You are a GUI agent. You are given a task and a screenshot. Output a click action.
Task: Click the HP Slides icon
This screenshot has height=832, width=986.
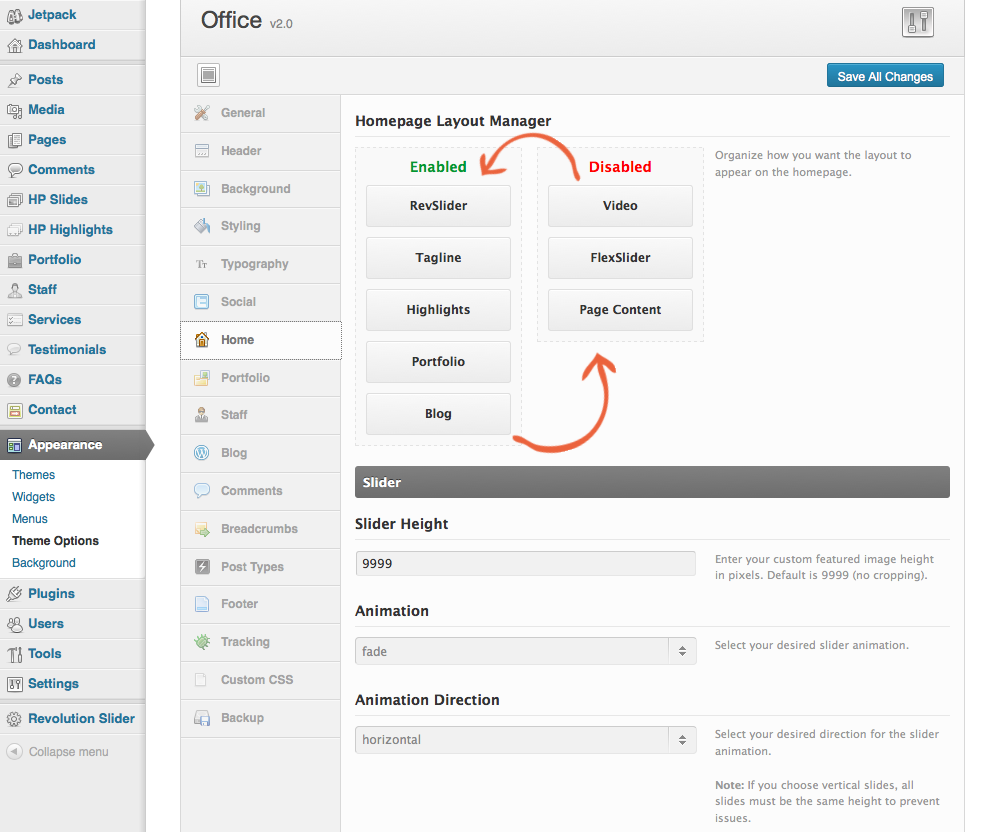coord(14,200)
